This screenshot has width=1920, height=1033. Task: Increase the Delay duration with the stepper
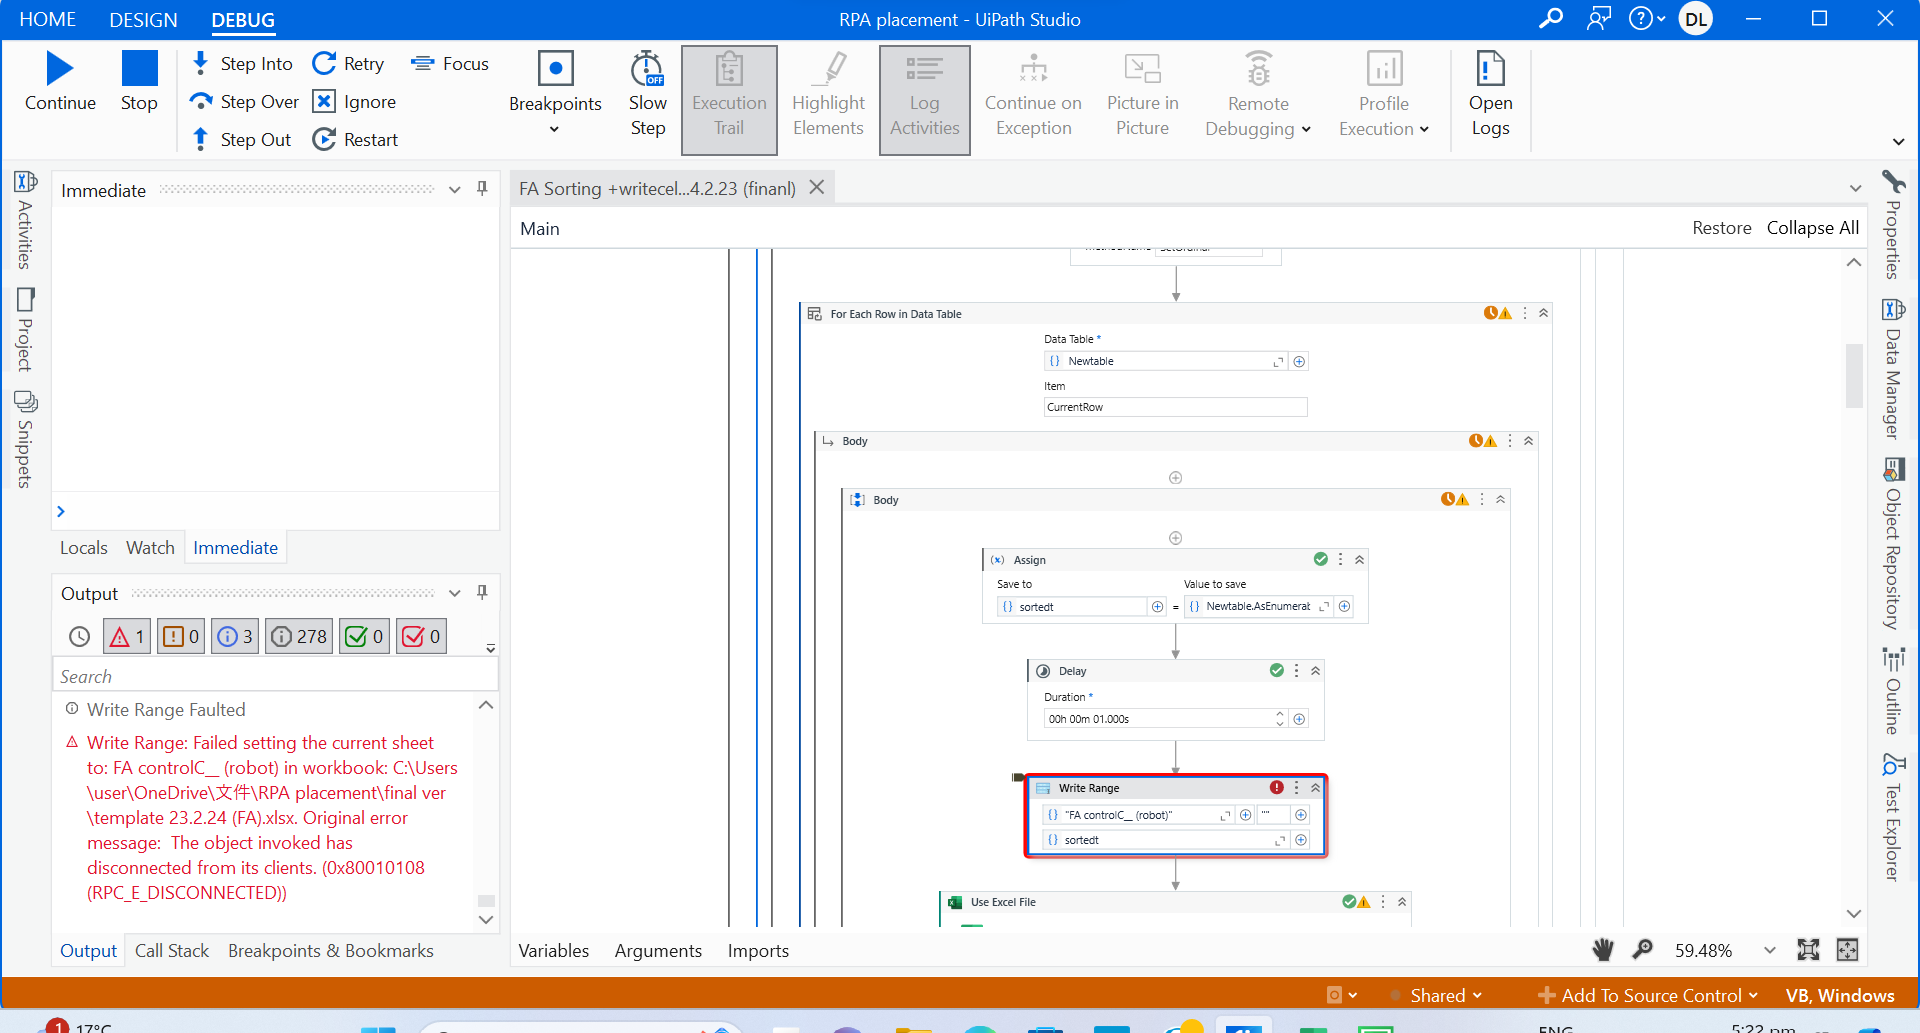click(1279, 713)
